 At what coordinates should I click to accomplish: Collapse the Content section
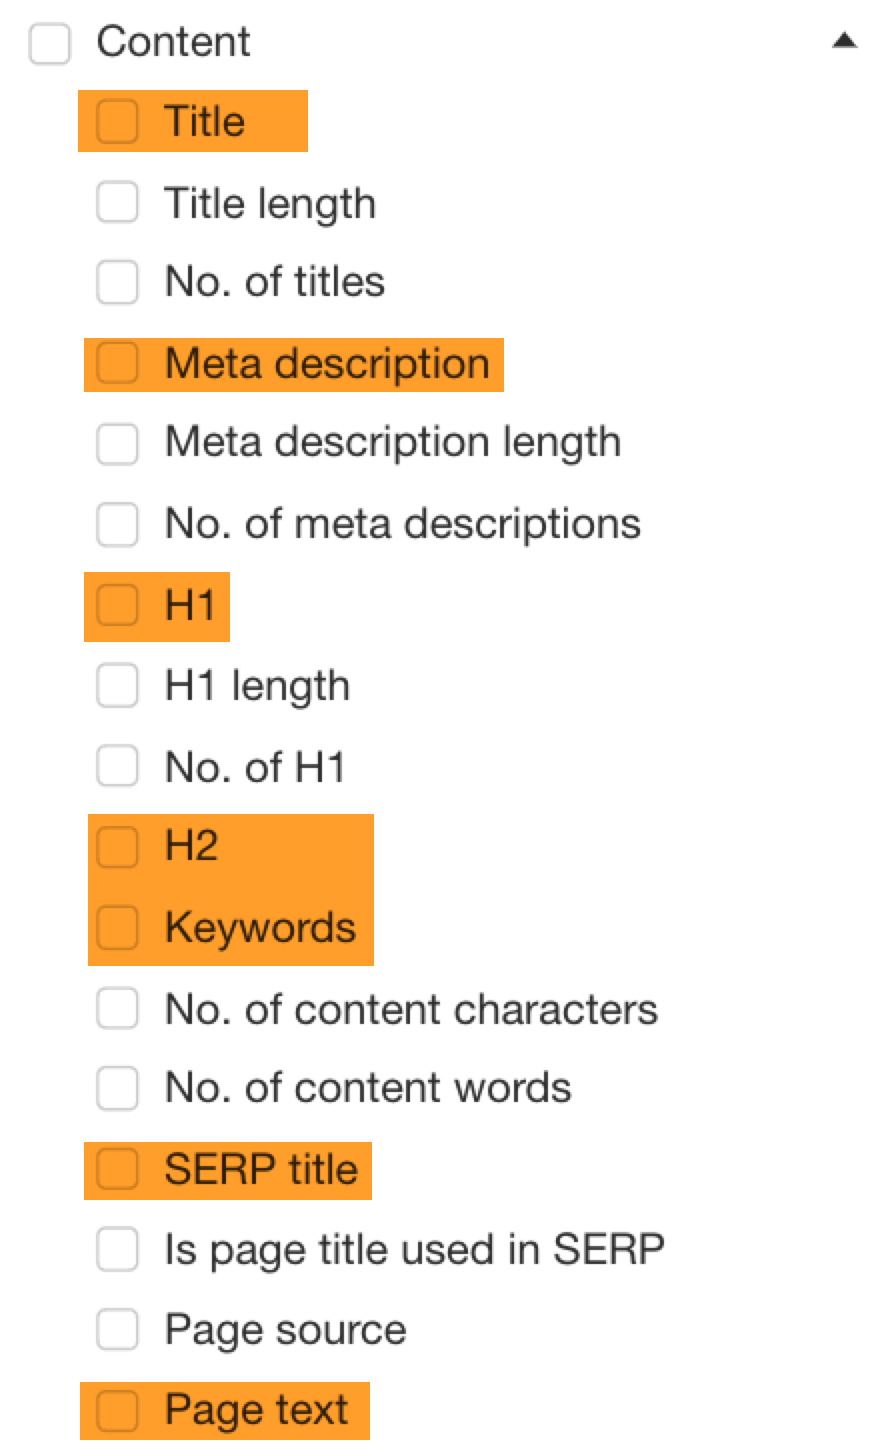(x=845, y=41)
